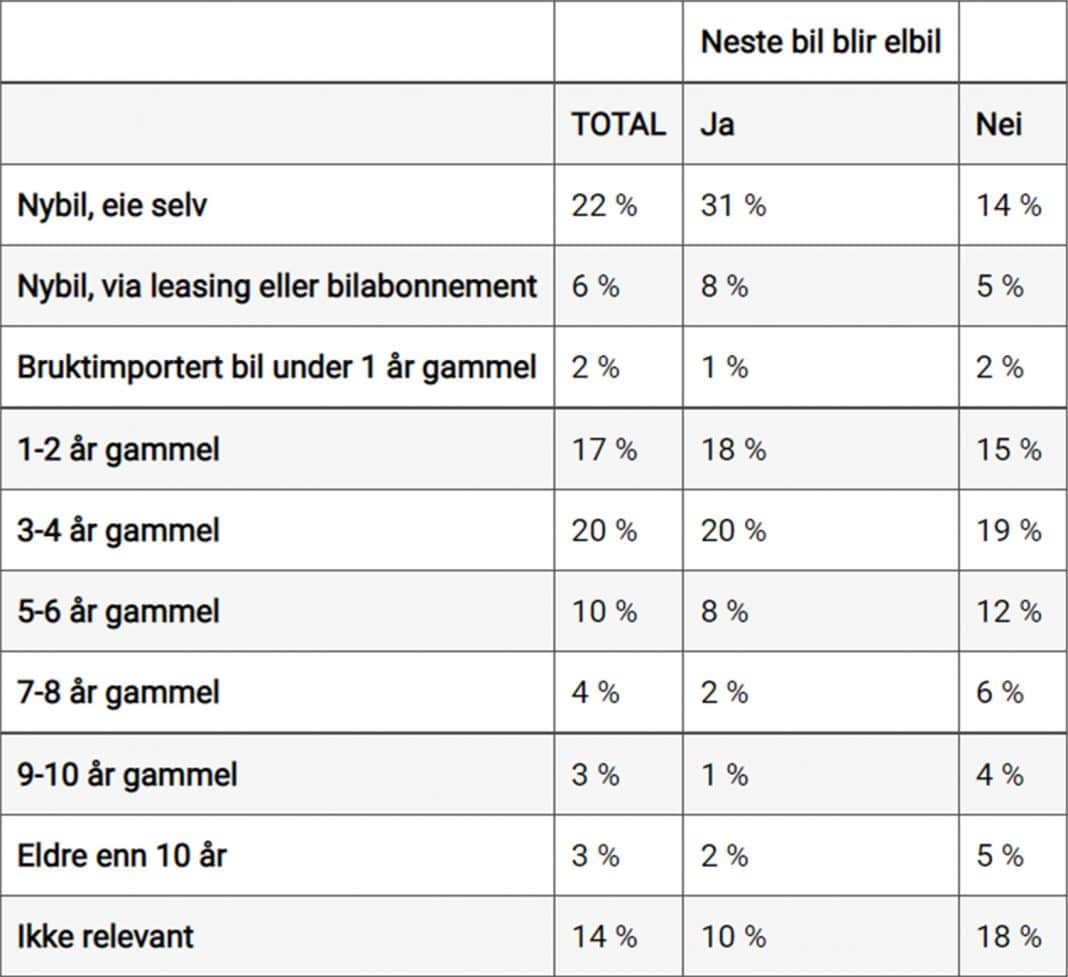The image size is (1068, 977).
Task: Select the 'Nybil, eie selv' row label
Action: point(112,205)
